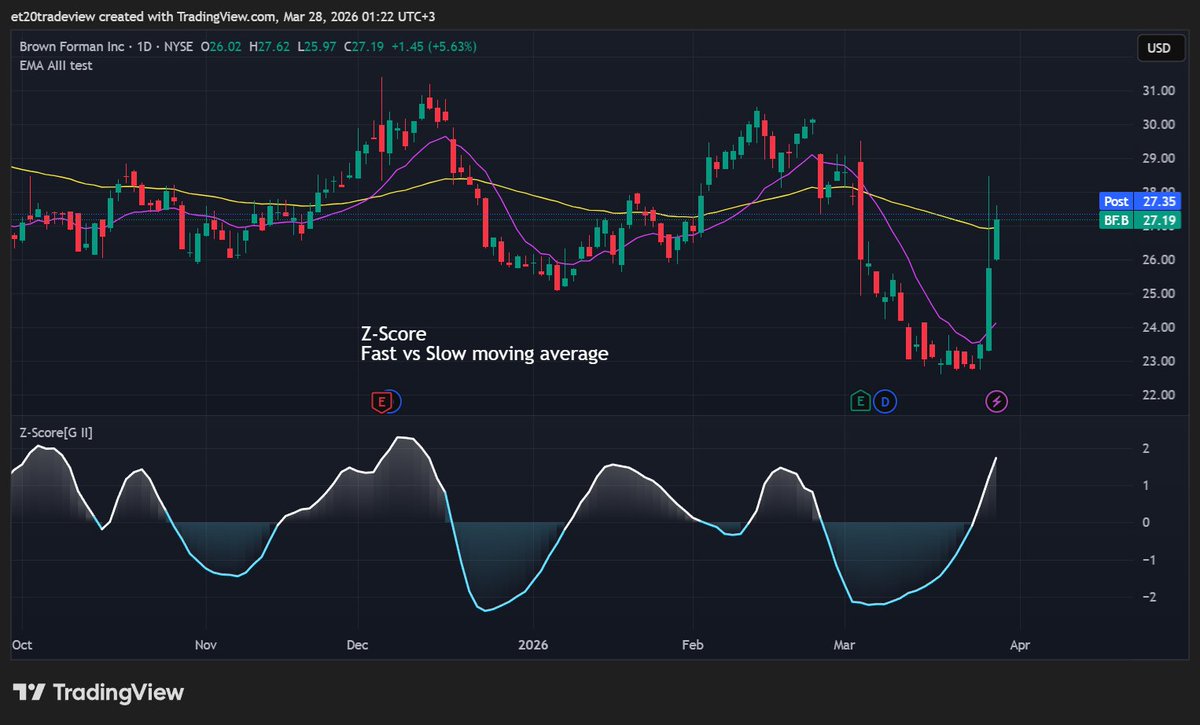The image size is (1200, 725).
Task: Click the green earnings E marker in March
Action: [859, 402]
